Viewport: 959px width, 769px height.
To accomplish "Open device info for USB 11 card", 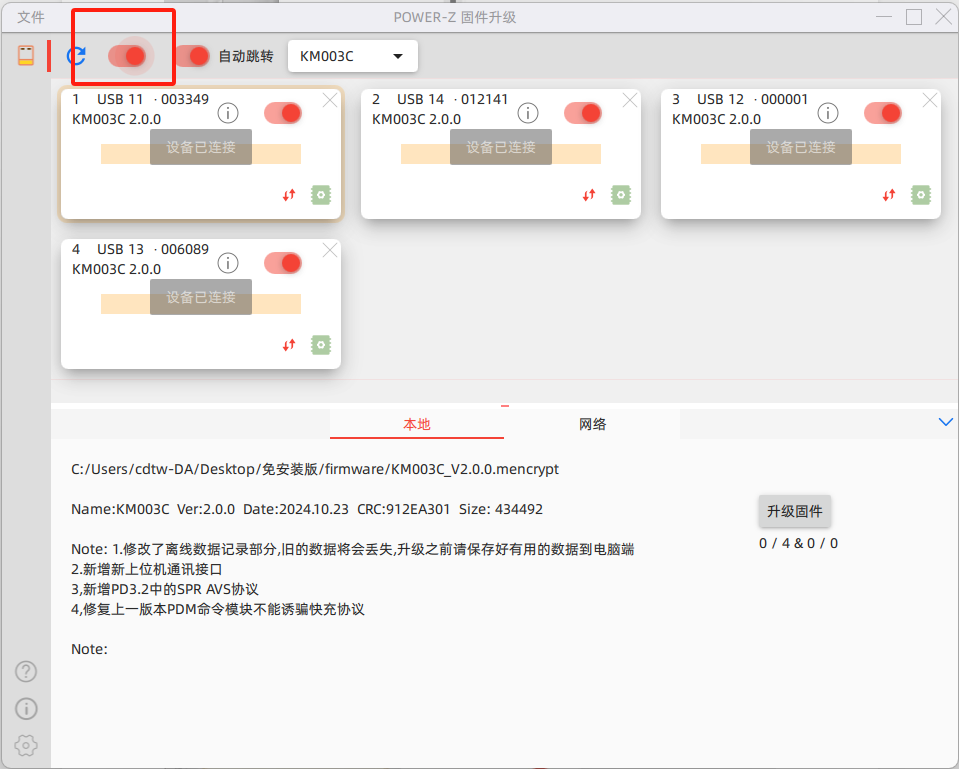I will click(228, 113).
